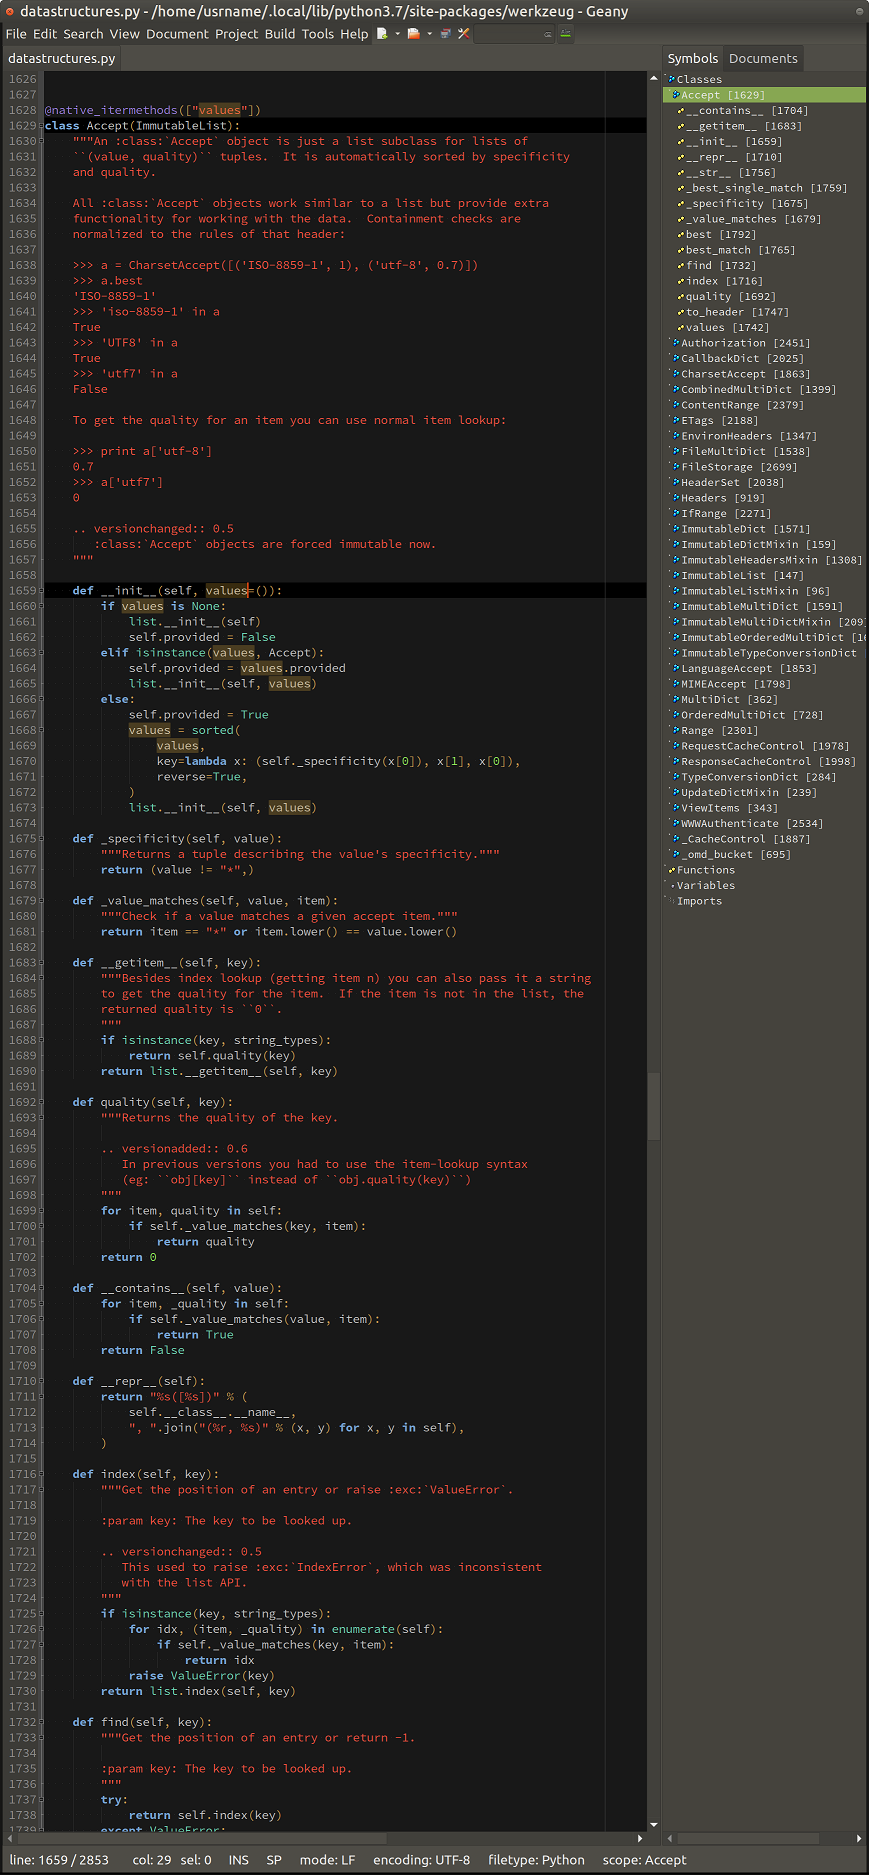Jump to to_header [1747] symbol
Viewport: 869px width, 1875px height.
(737, 312)
